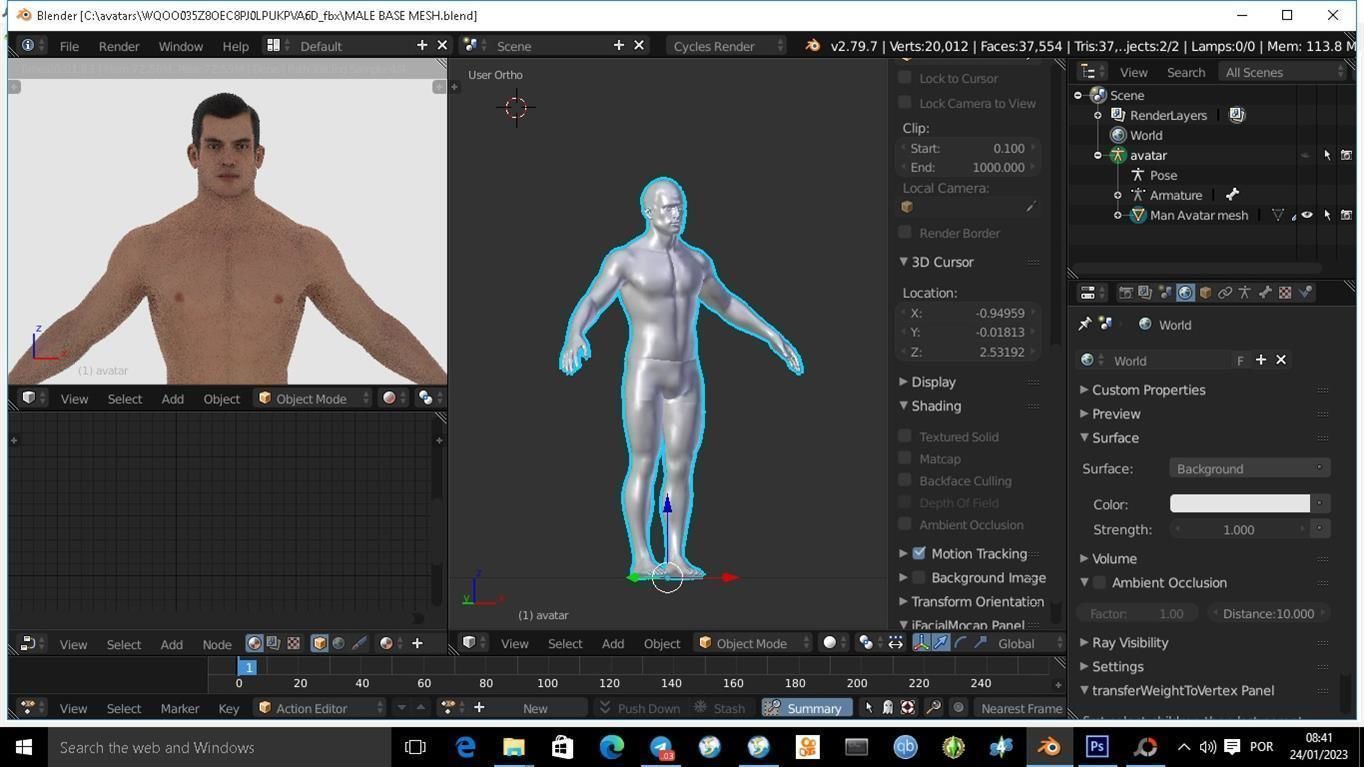
Task: Click the World background color swatch
Action: point(1239,504)
